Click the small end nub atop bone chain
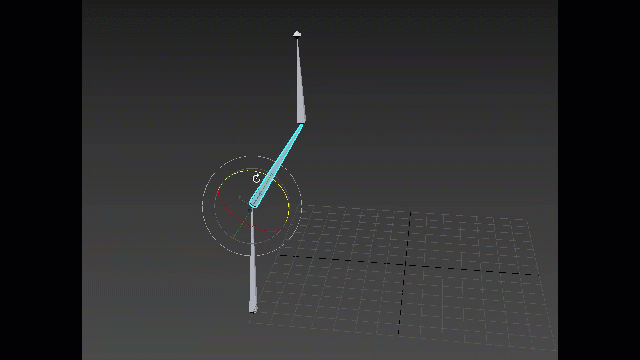This screenshot has width=640, height=360. [x=297, y=34]
